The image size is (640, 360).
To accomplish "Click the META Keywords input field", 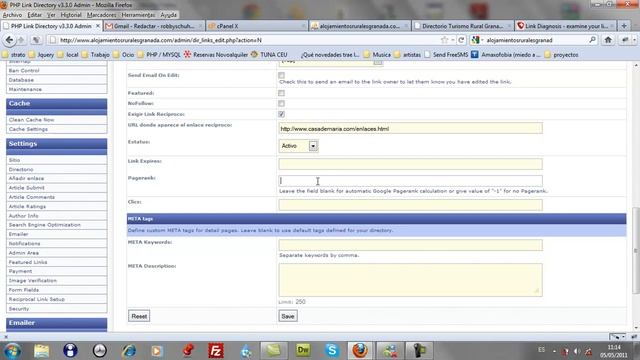I will coord(410,245).
